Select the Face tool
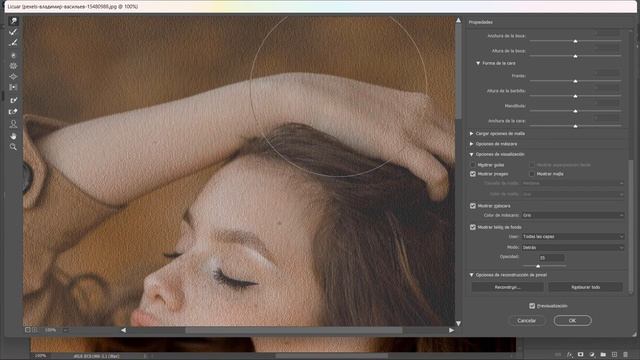The height and width of the screenshot is (360, 640). (13, 124)
